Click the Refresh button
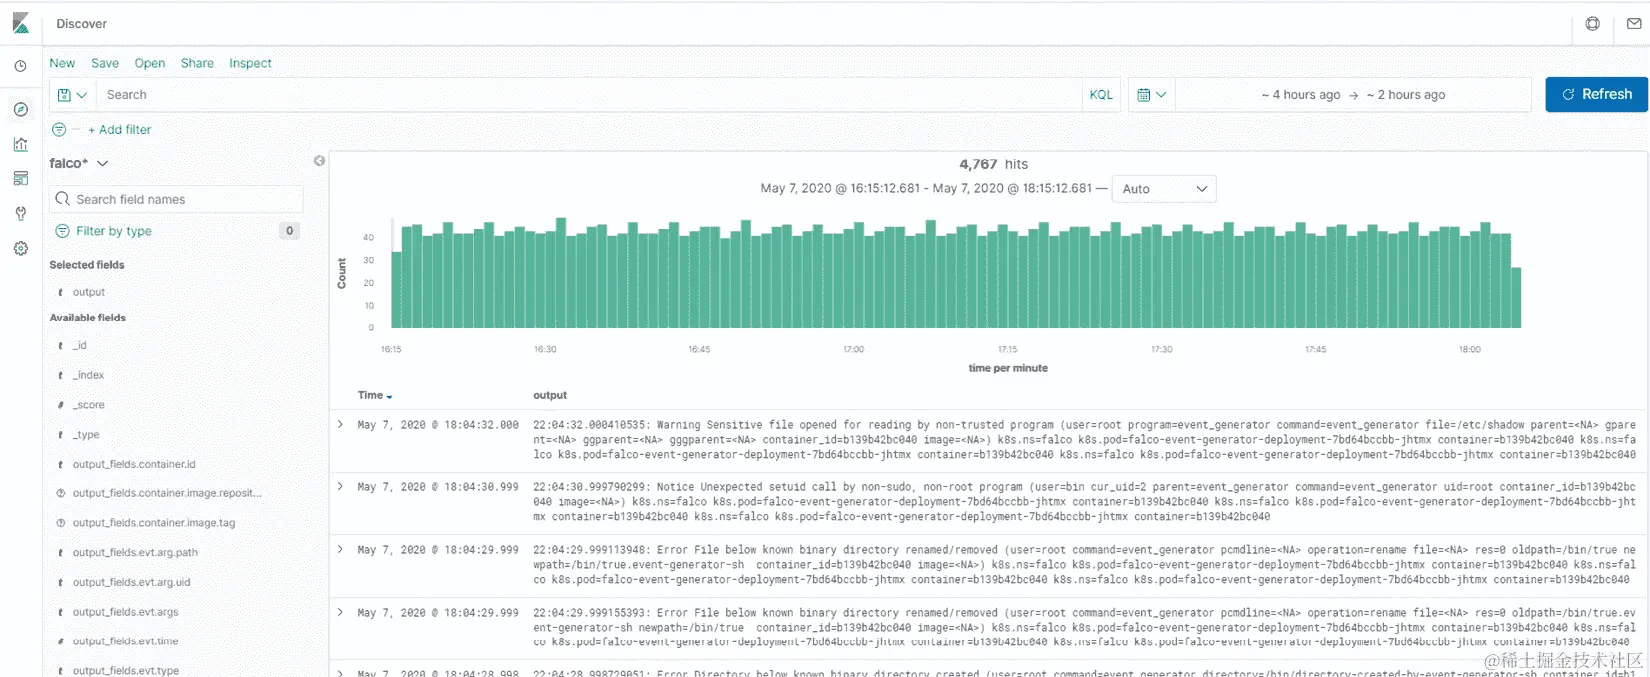The height and width of the screenshot is (677, 1650). pyautogui.click(x=1596, y=94)
